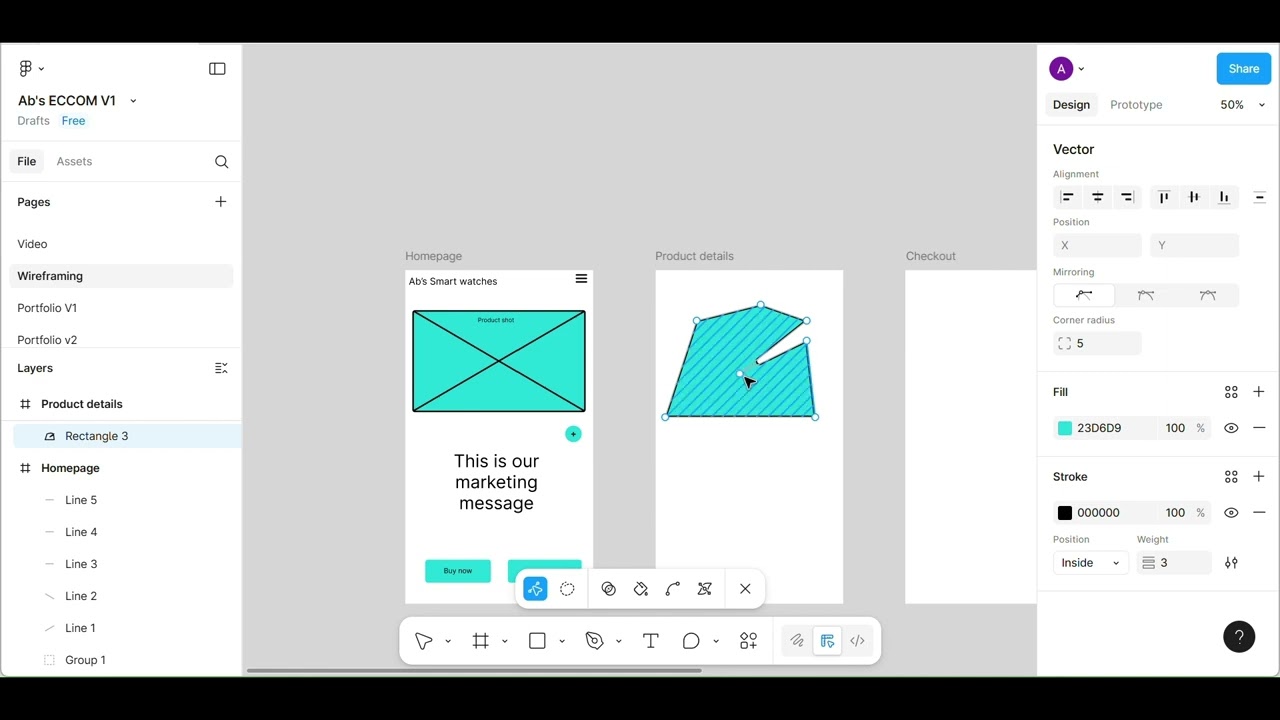This screenshot has width=1280, height=720.
Task: Set mirroring to angle only
Action: click(1146, 295)
